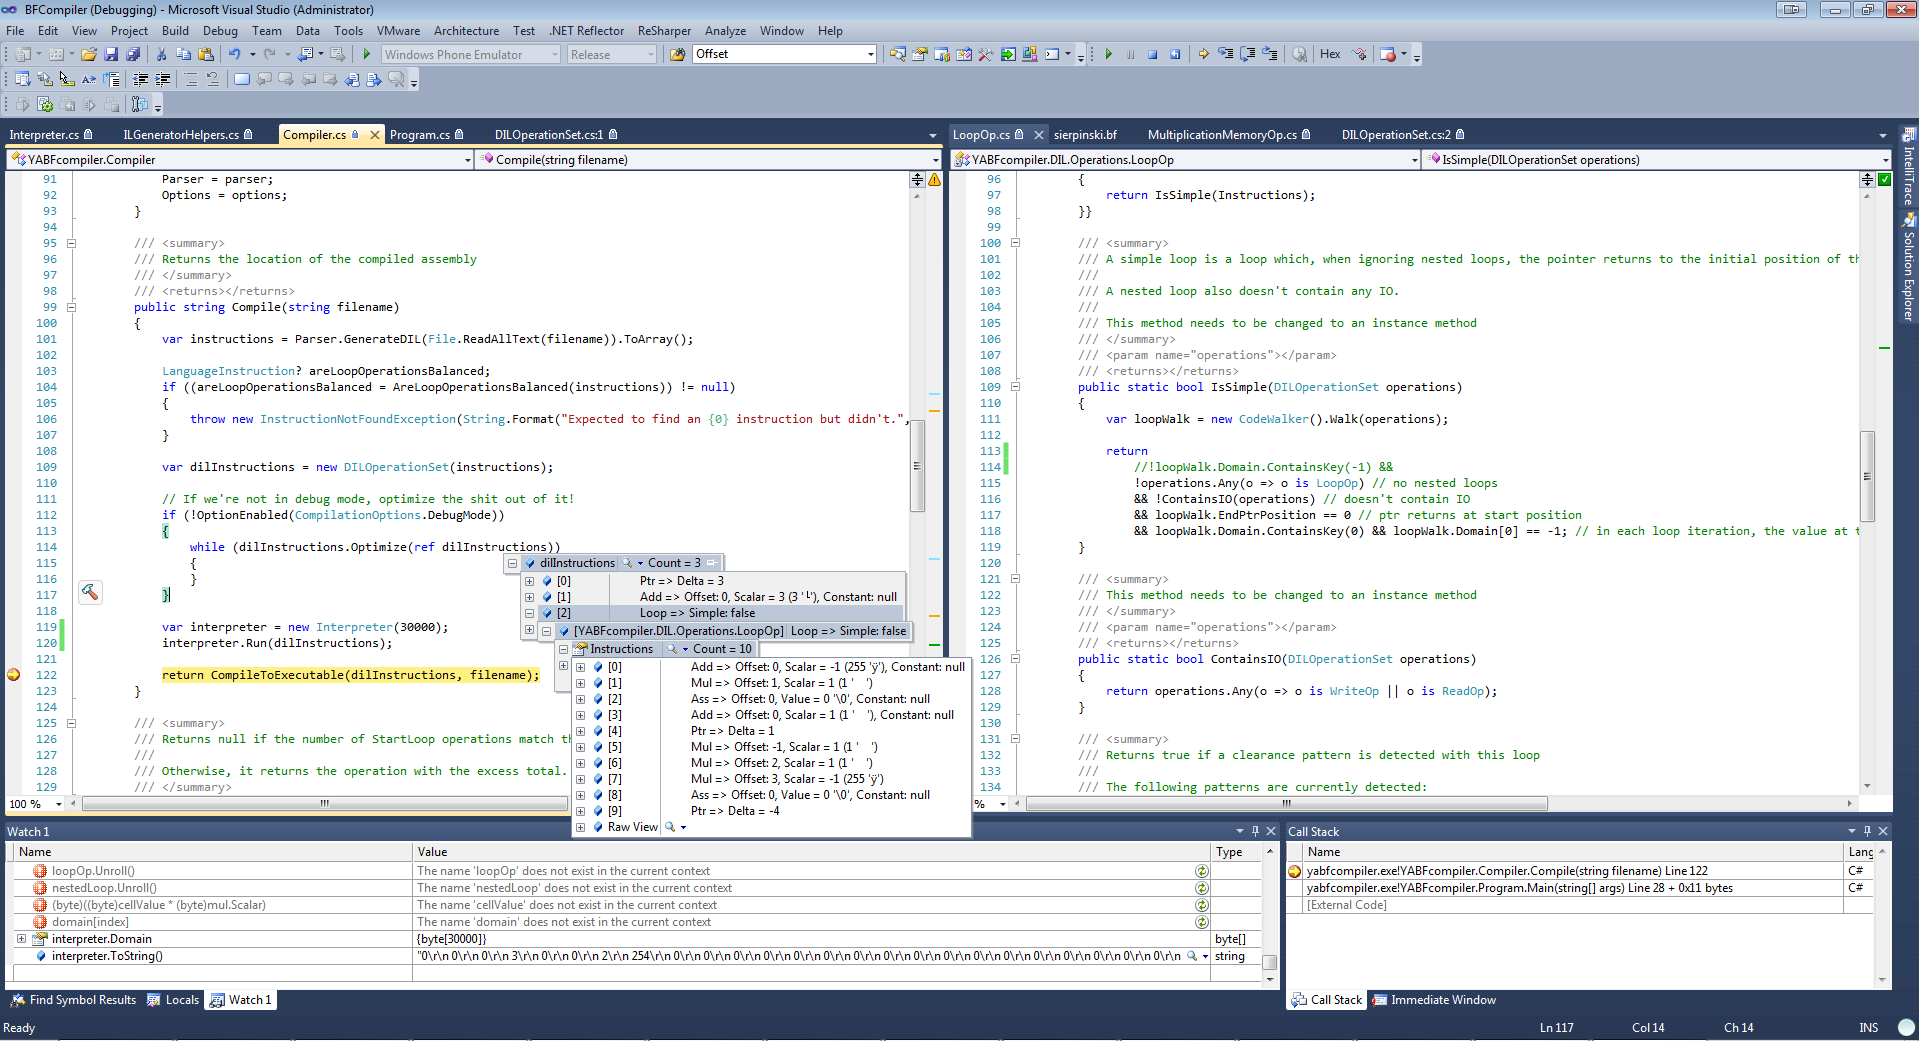This screenshot has height=1041, width=1919.
Task: Close the LoopOp.cs tab
Action: coord(1038,135)
